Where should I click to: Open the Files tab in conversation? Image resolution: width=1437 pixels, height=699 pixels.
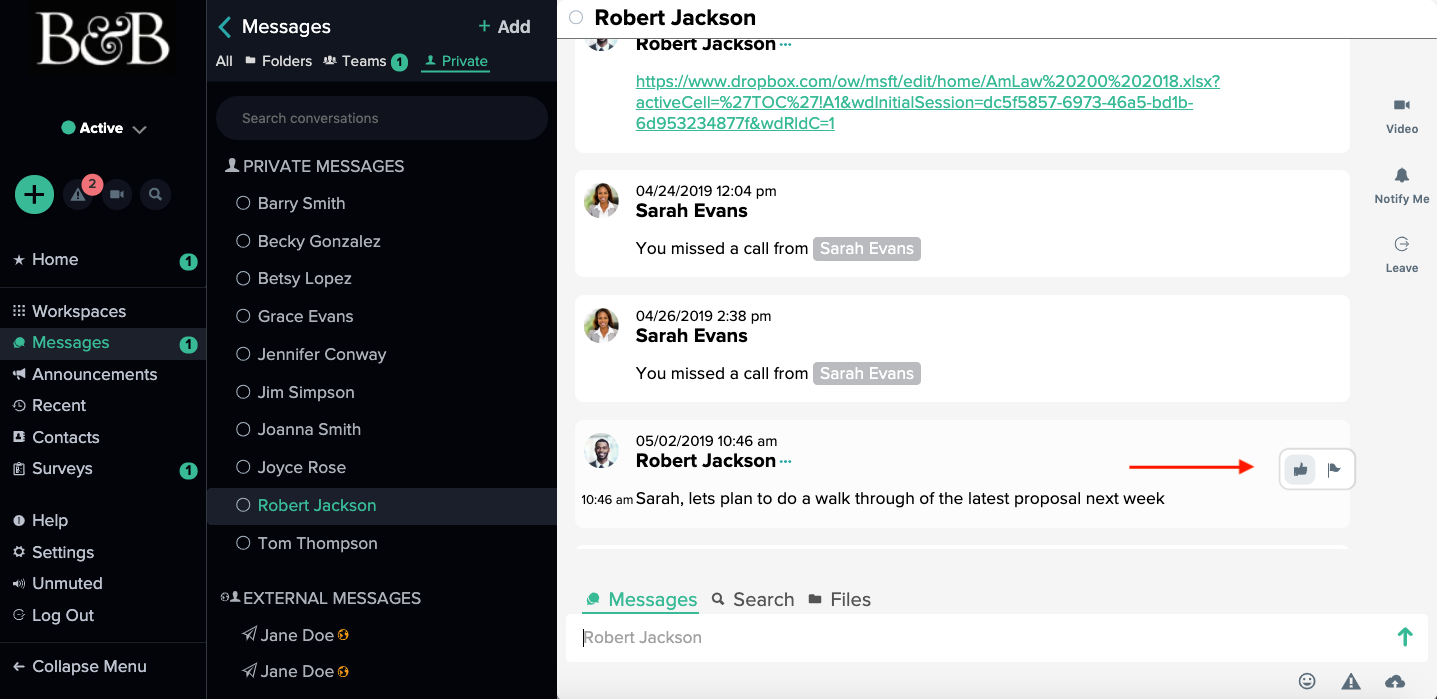(840, 599)
